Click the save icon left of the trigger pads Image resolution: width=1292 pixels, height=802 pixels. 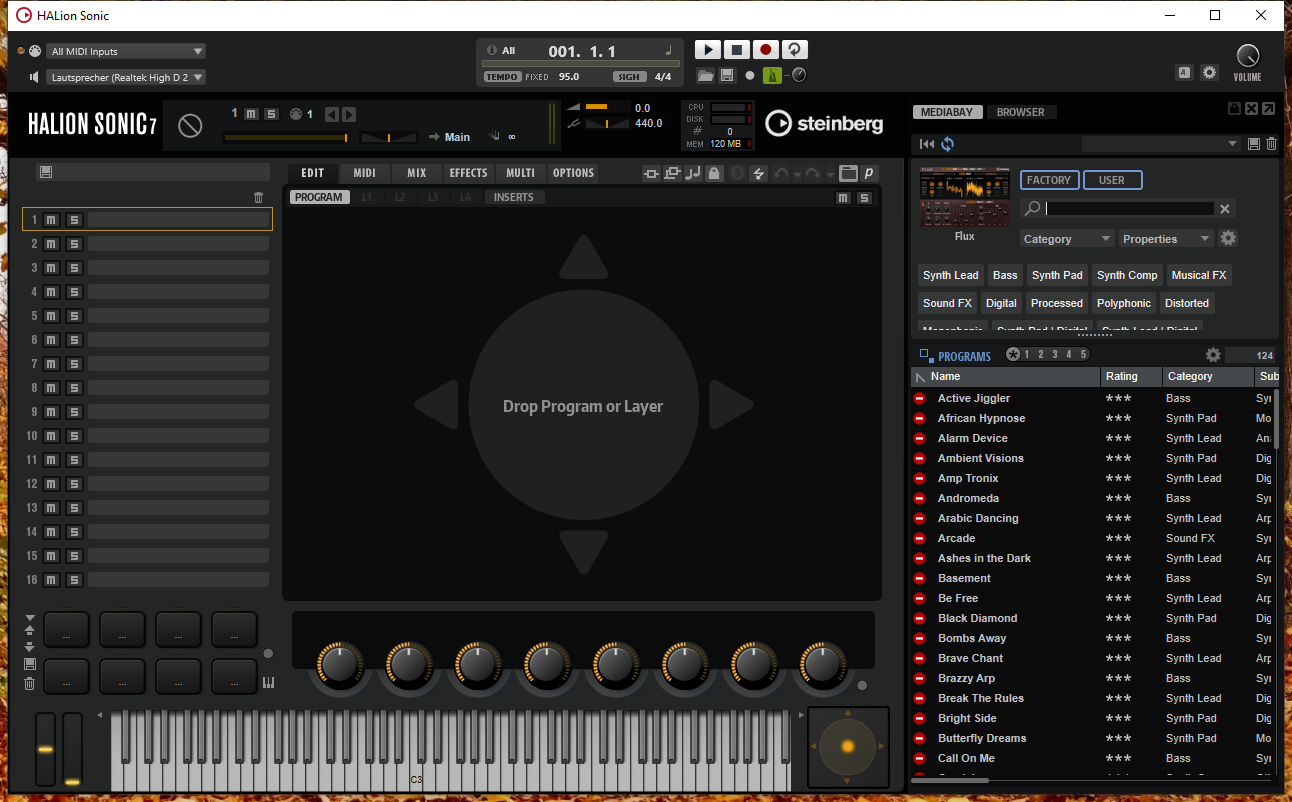30,664
